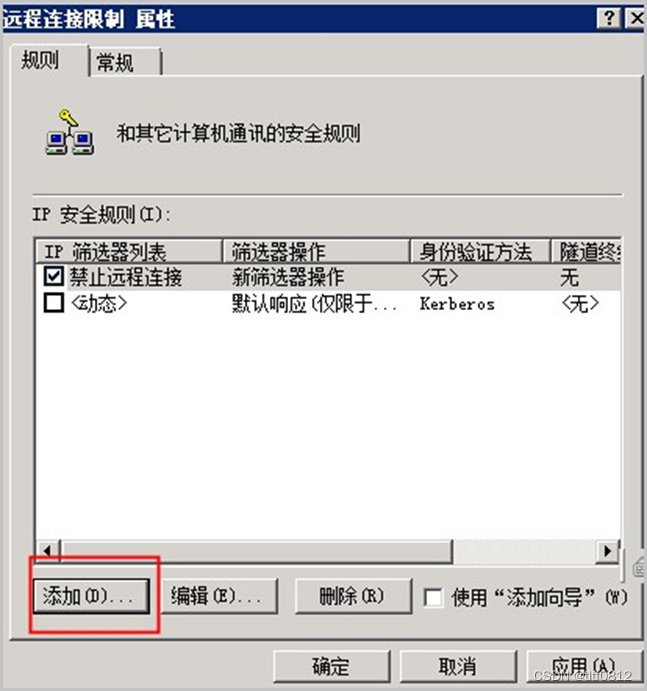Cancel with the 取消 button
The width and height of the screenshot is (647, 691).
coord(458,666)
